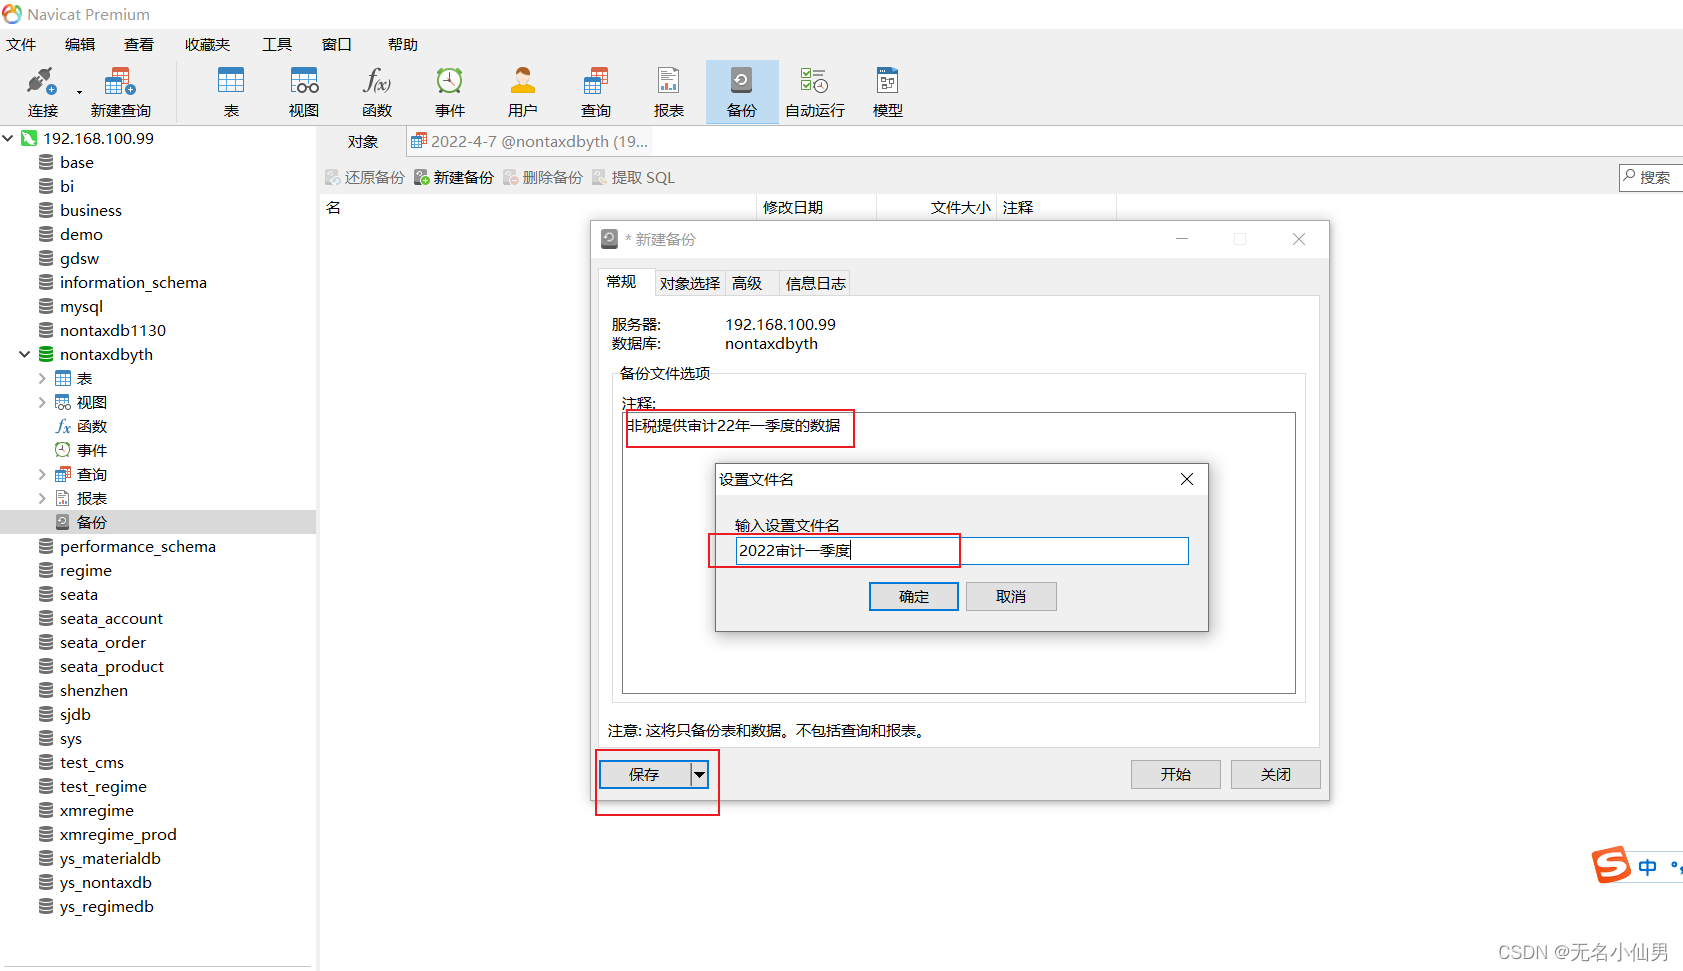Click the 注释 comment text area
This screenshot has width=1683, height=971.
point(959,553)
